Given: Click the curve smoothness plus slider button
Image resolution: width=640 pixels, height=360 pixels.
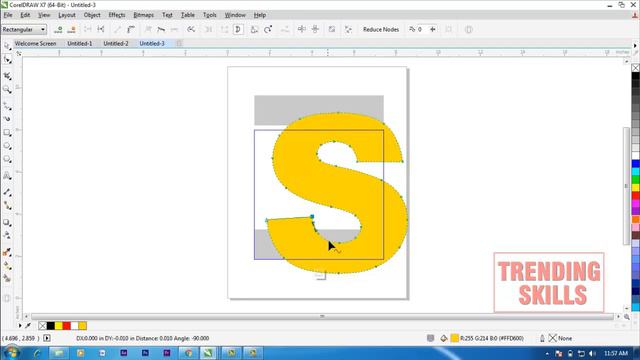Looking at the screenshot, I should [433, 29].
